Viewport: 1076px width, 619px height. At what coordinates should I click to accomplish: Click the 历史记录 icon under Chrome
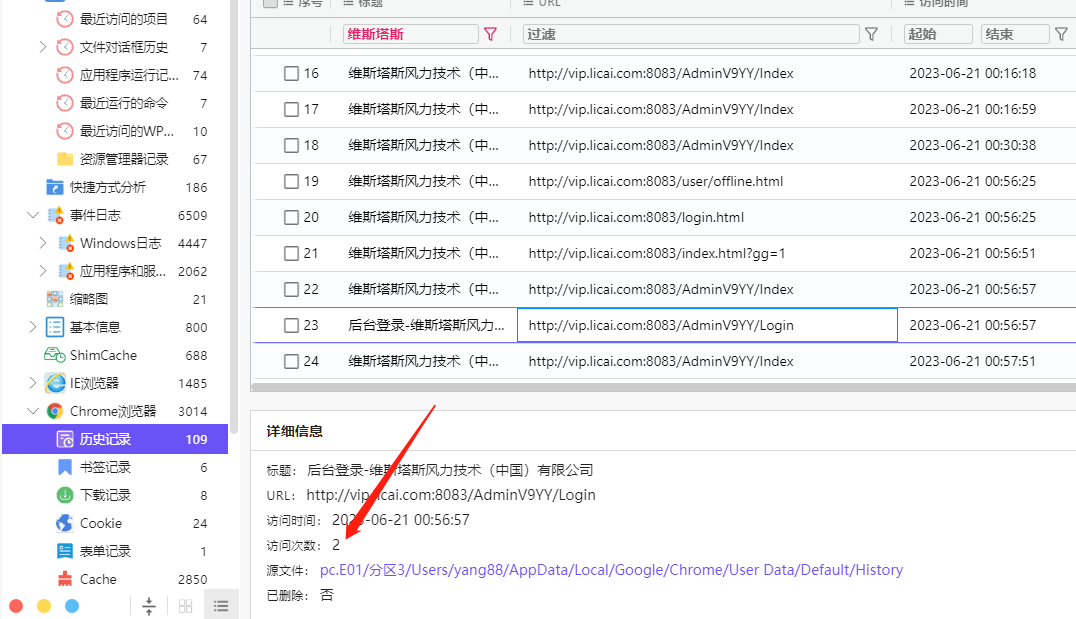coord(65,439)
